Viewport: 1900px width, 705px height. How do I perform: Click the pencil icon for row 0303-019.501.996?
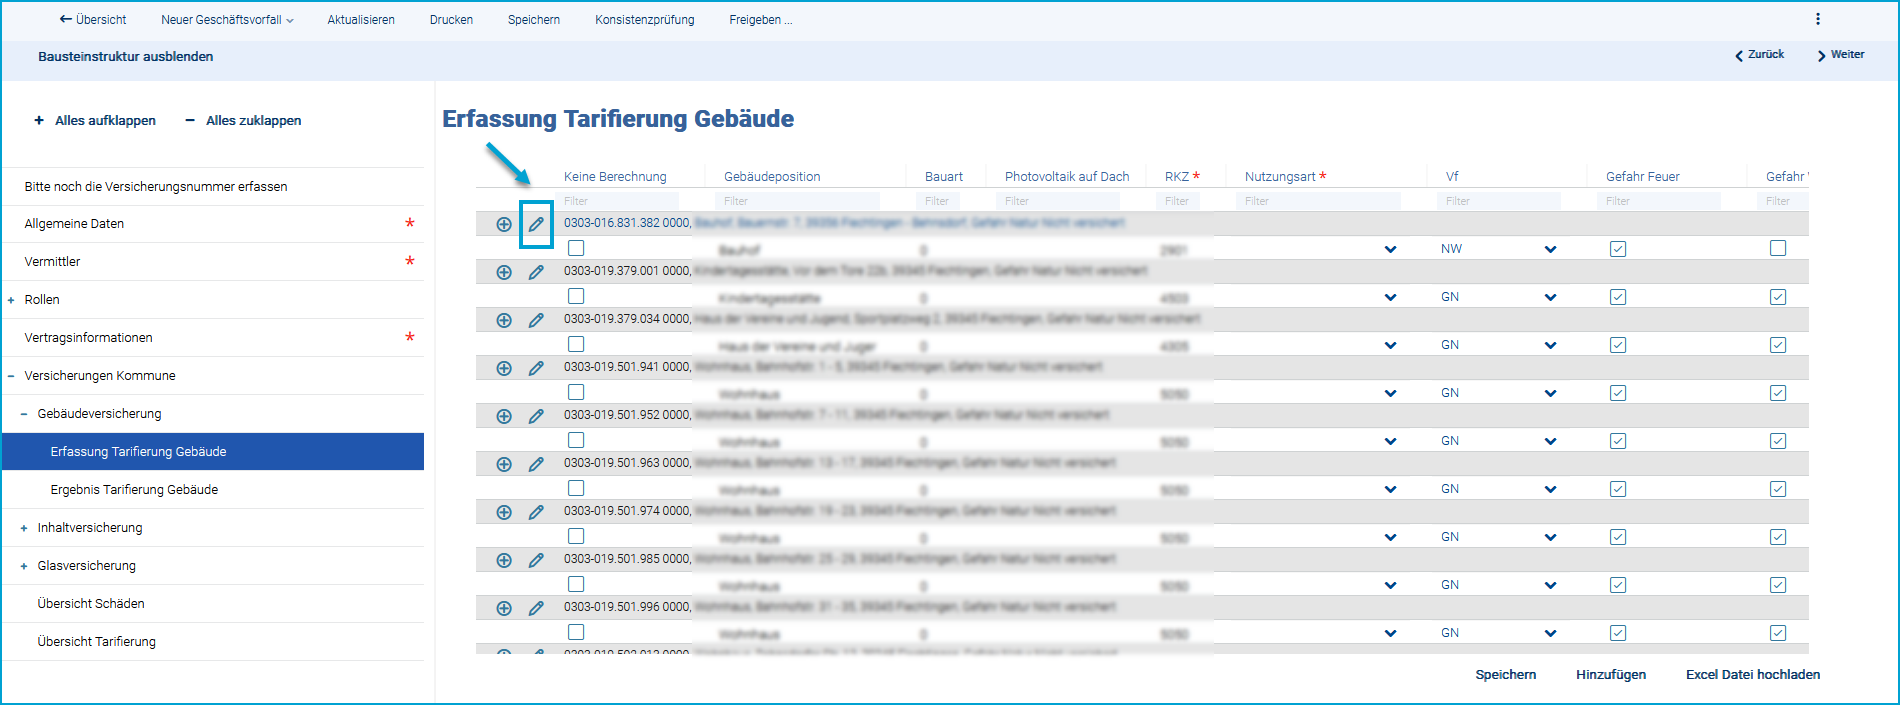click(x=536, y=608)
